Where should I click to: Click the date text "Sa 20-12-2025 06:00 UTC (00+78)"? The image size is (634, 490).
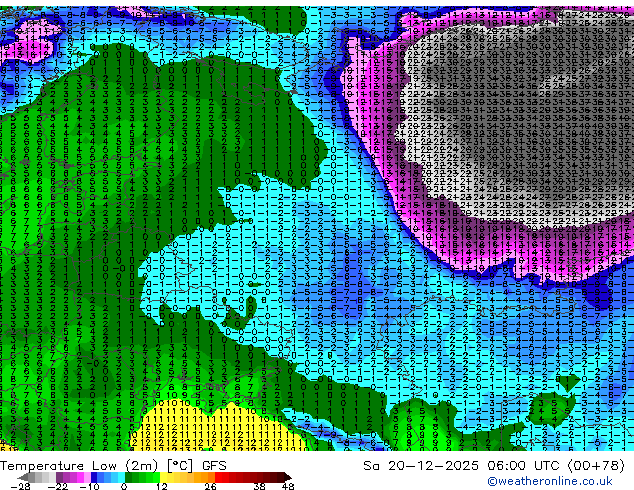coord(494,466)
